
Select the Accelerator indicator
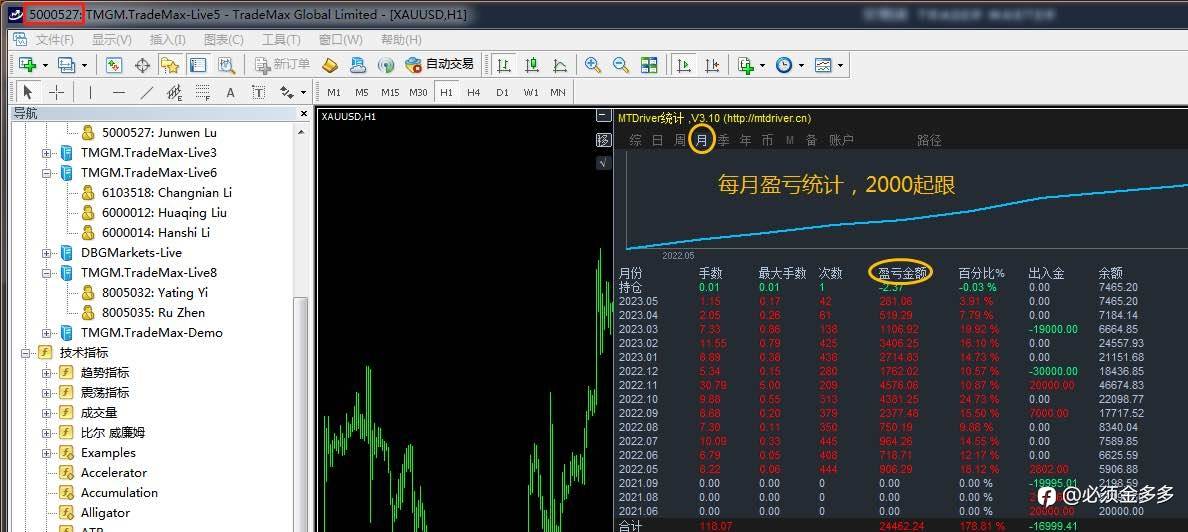114,473
